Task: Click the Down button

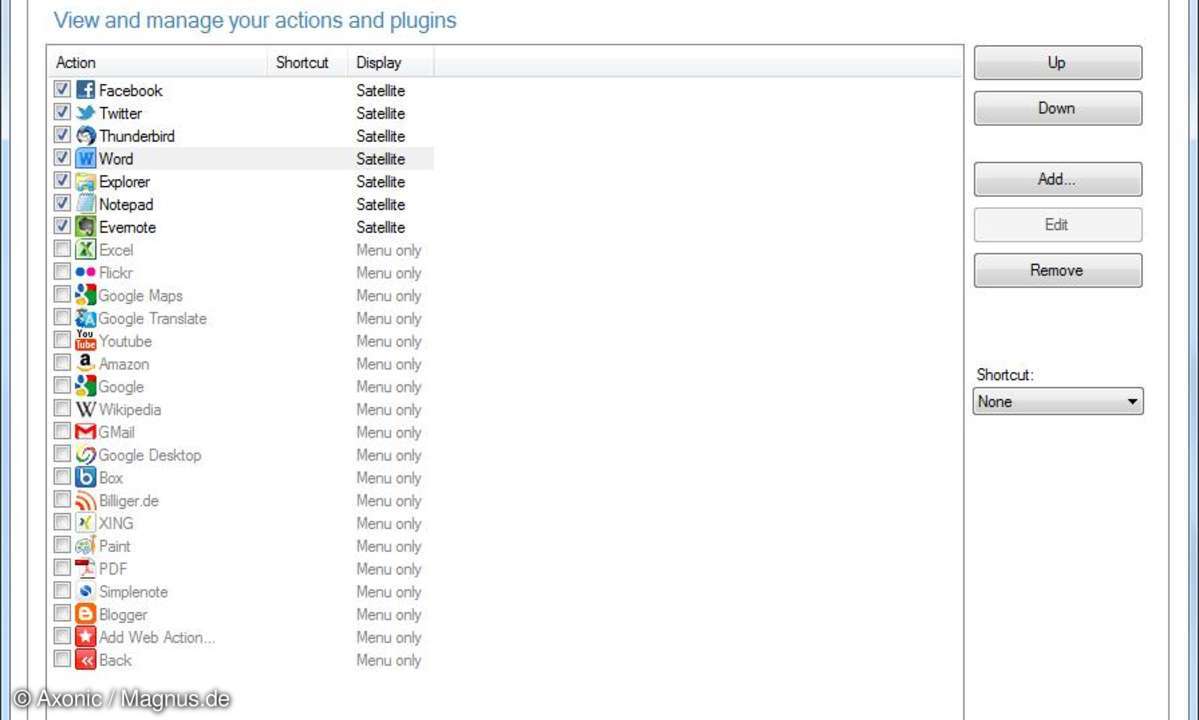Action: tap(1058, 109)
